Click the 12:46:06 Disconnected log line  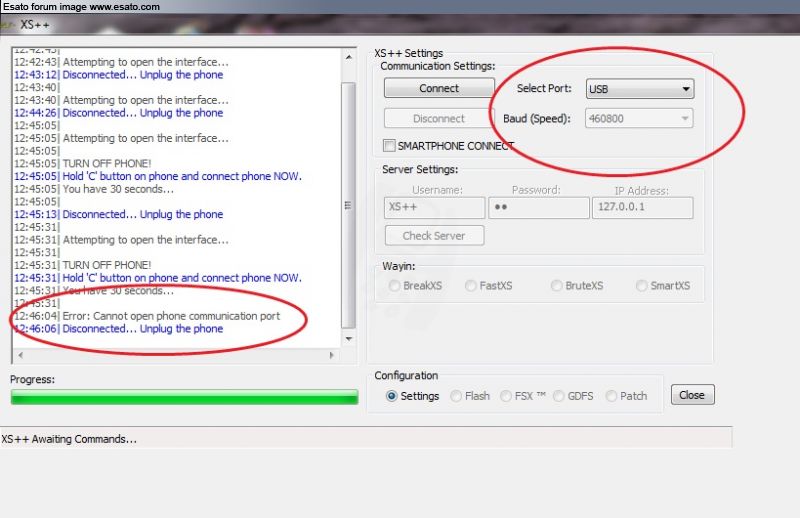click(x=119, y=329)
